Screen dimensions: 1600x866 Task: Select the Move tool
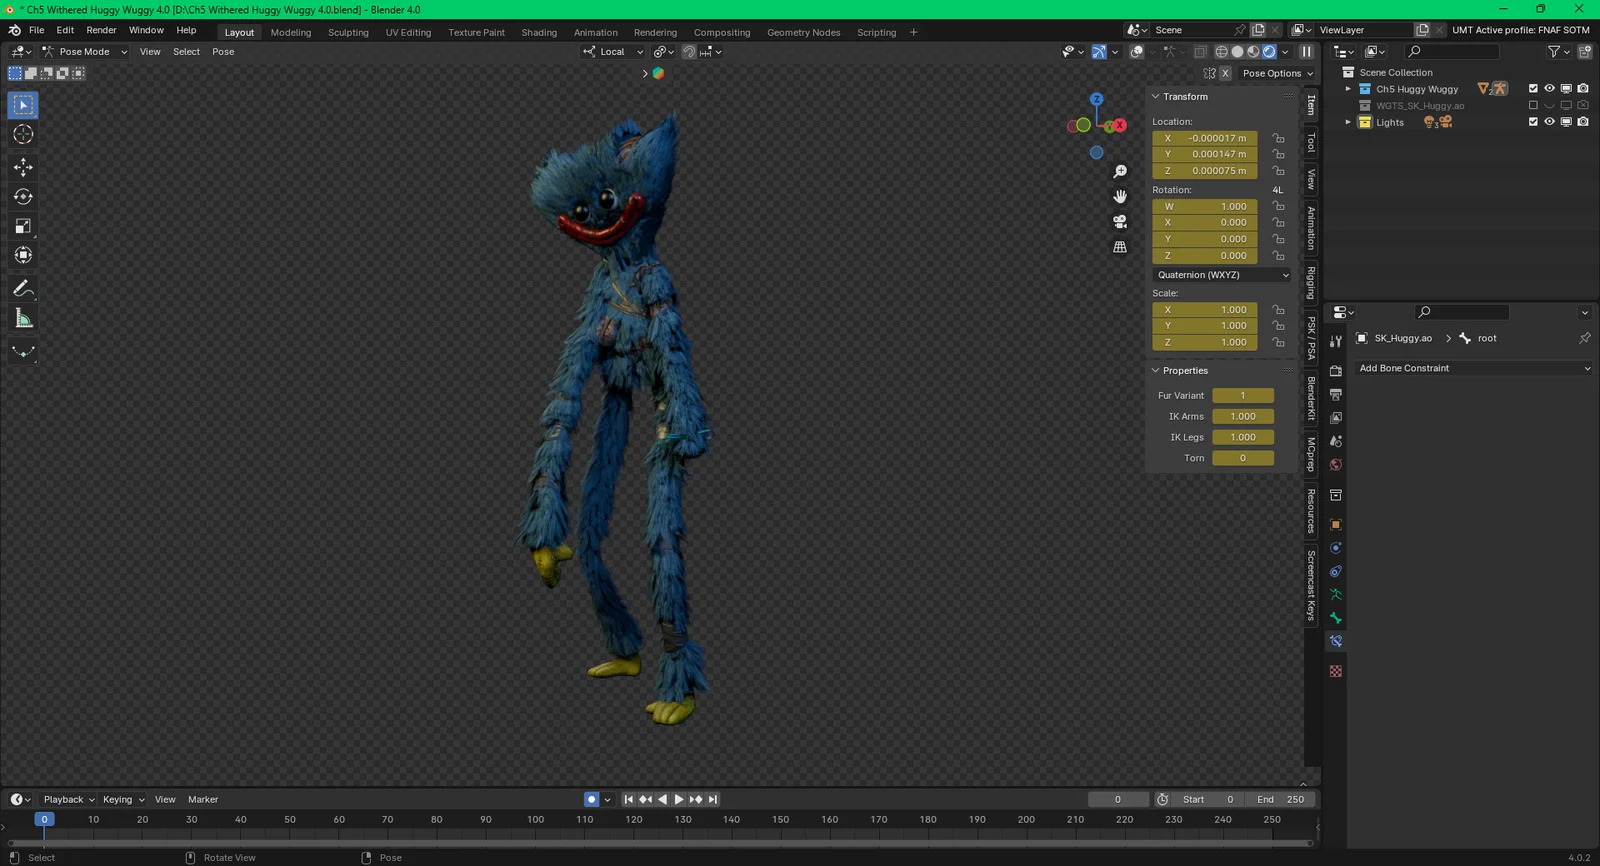pos(23,167)
